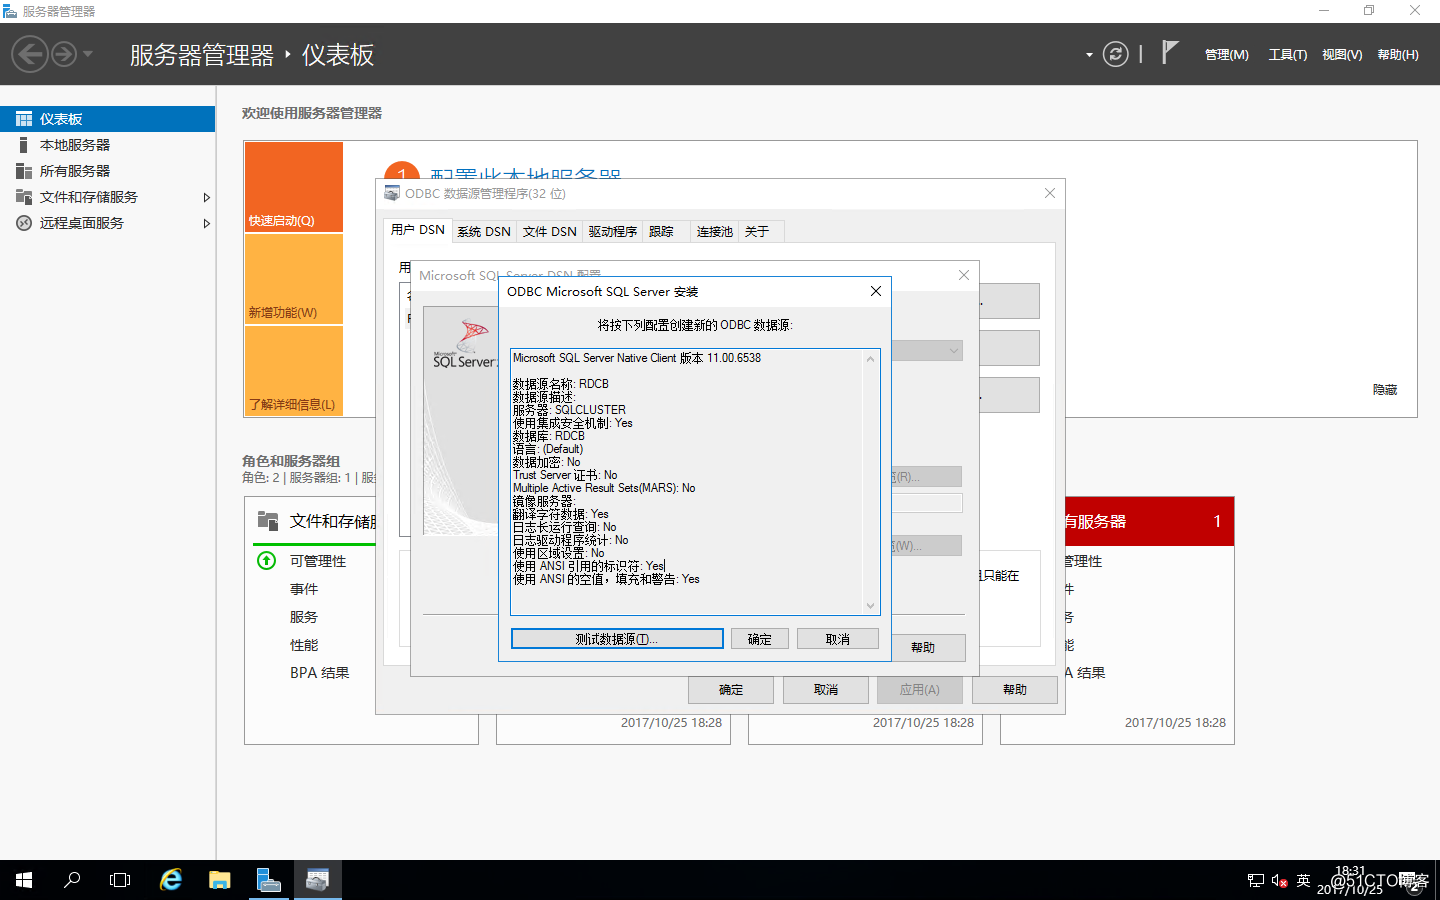Screen dimensions: 1440x900
Task: Close the ODBC Microsoft SQL Server 安装 dialog
Action: [x=875, y=291]
